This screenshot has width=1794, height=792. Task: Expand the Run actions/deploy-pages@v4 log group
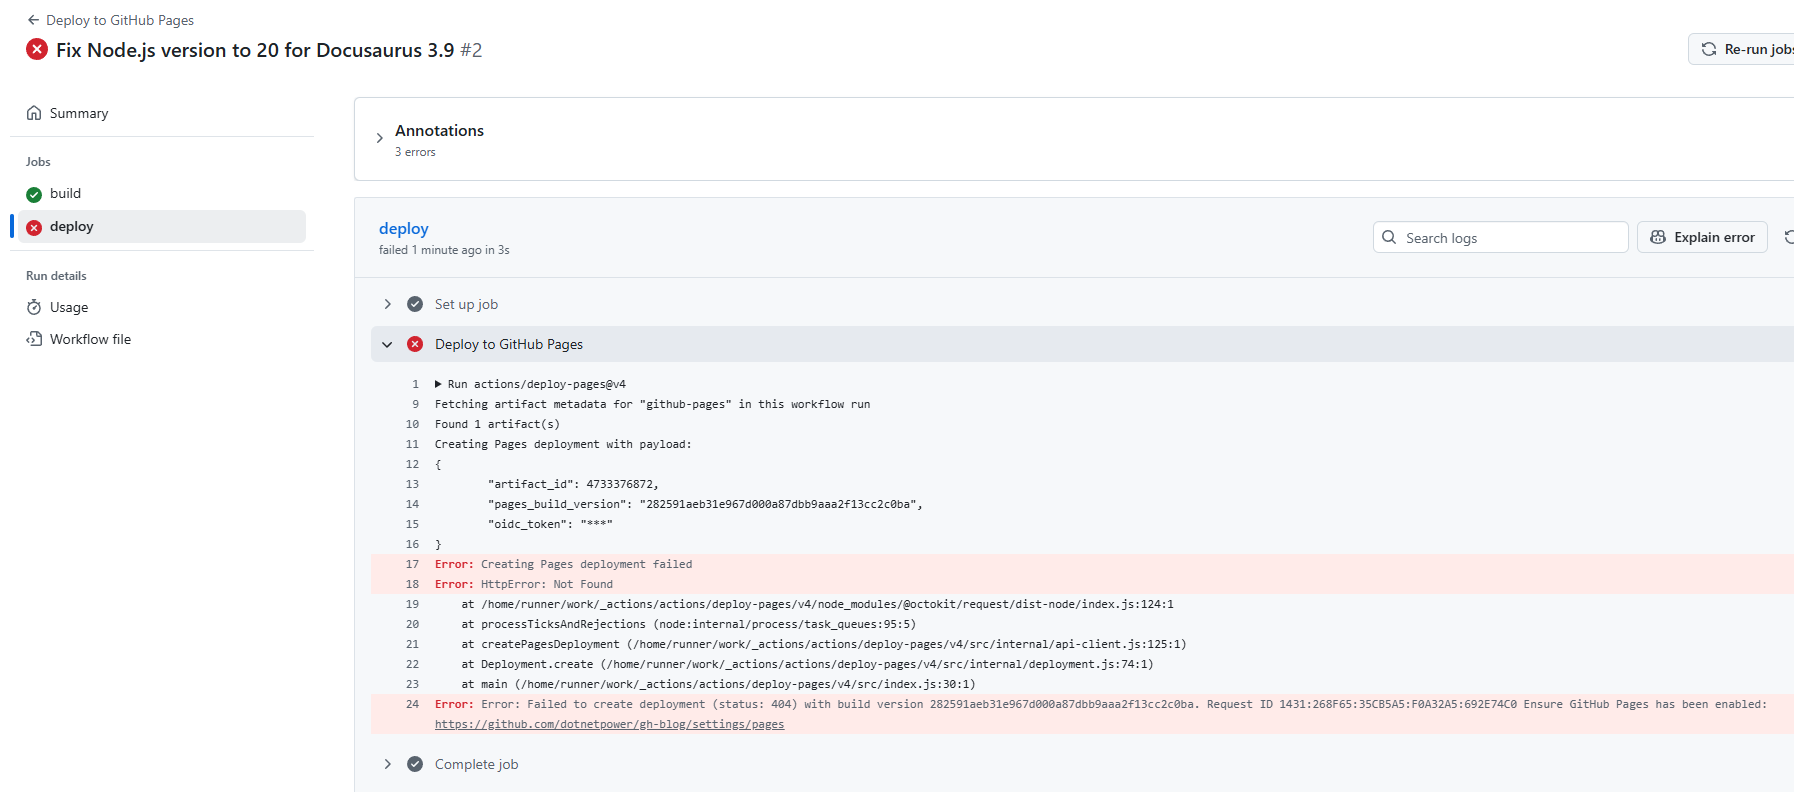point(438,384)
